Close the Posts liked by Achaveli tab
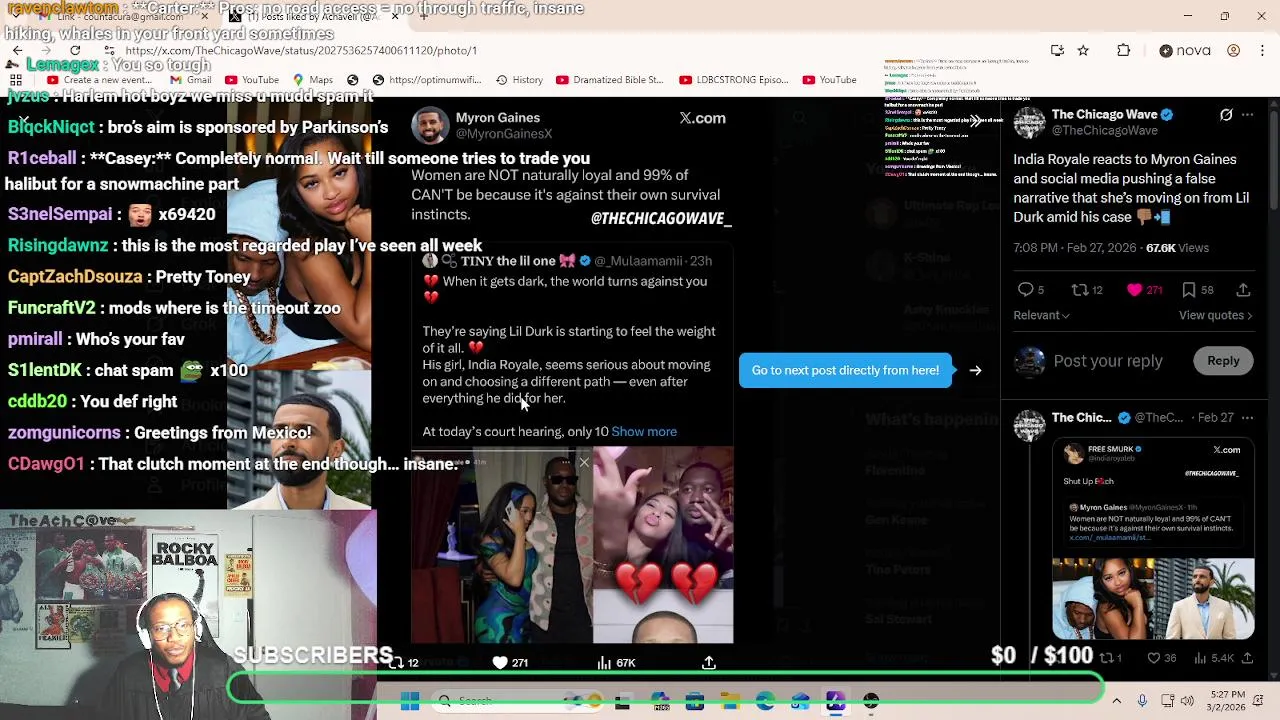Screen dimensions: 1280x720 point(395,16)
